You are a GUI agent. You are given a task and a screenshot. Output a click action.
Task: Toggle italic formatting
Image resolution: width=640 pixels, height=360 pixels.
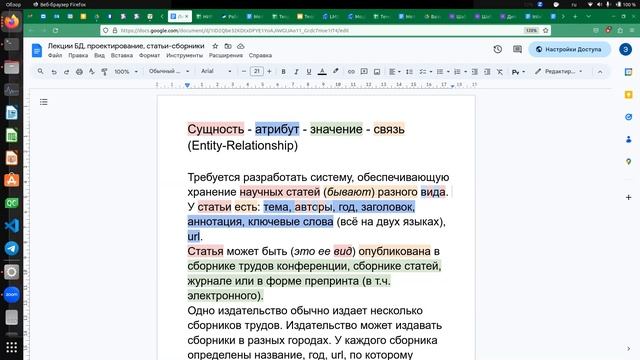click(x=296, y=71)
